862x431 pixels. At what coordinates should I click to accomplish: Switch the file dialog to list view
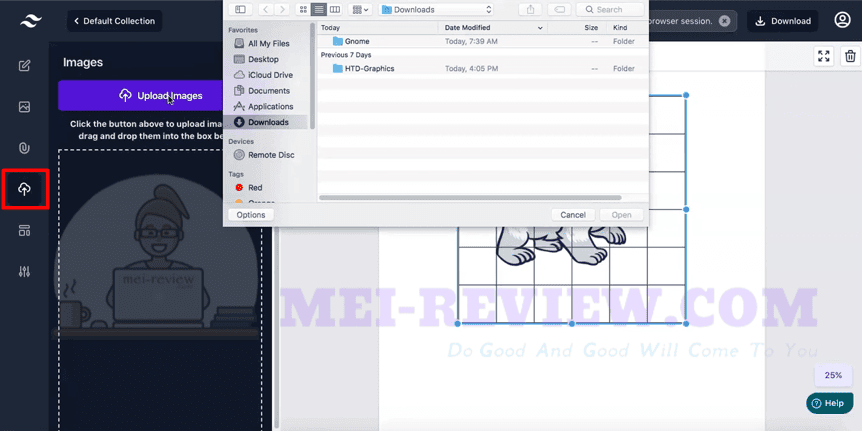pos(319,9)
